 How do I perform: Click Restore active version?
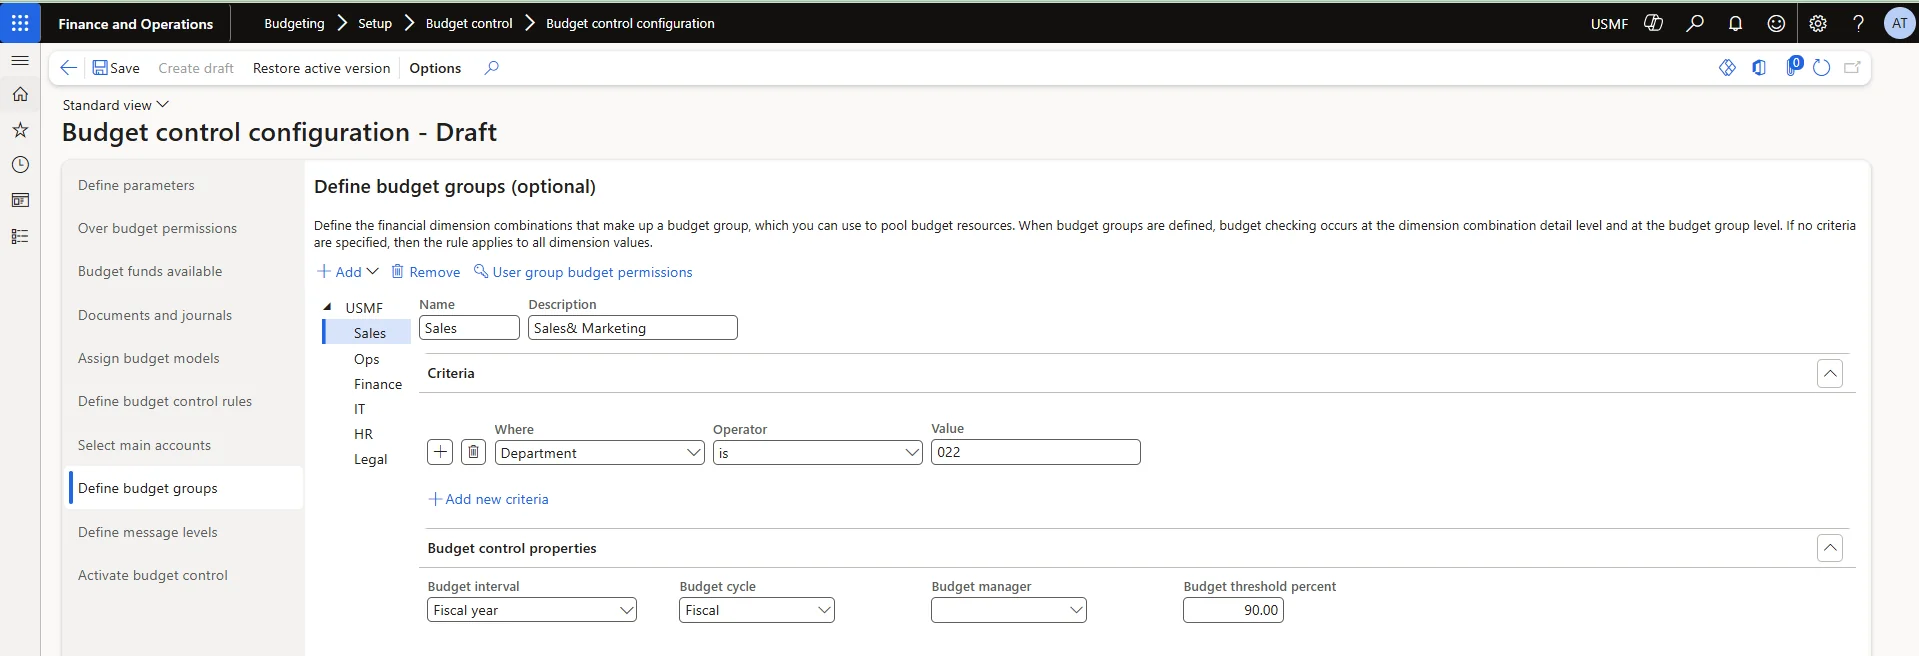pyautogui.click(x=321, y=68)
